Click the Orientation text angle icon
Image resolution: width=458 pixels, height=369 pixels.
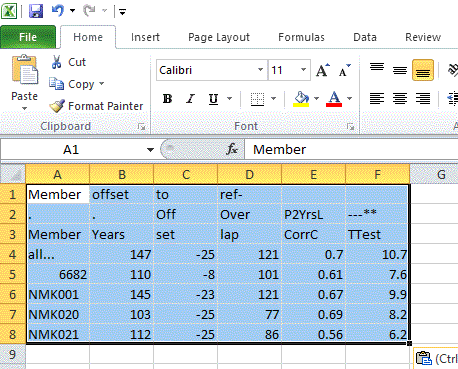point(453,70)
